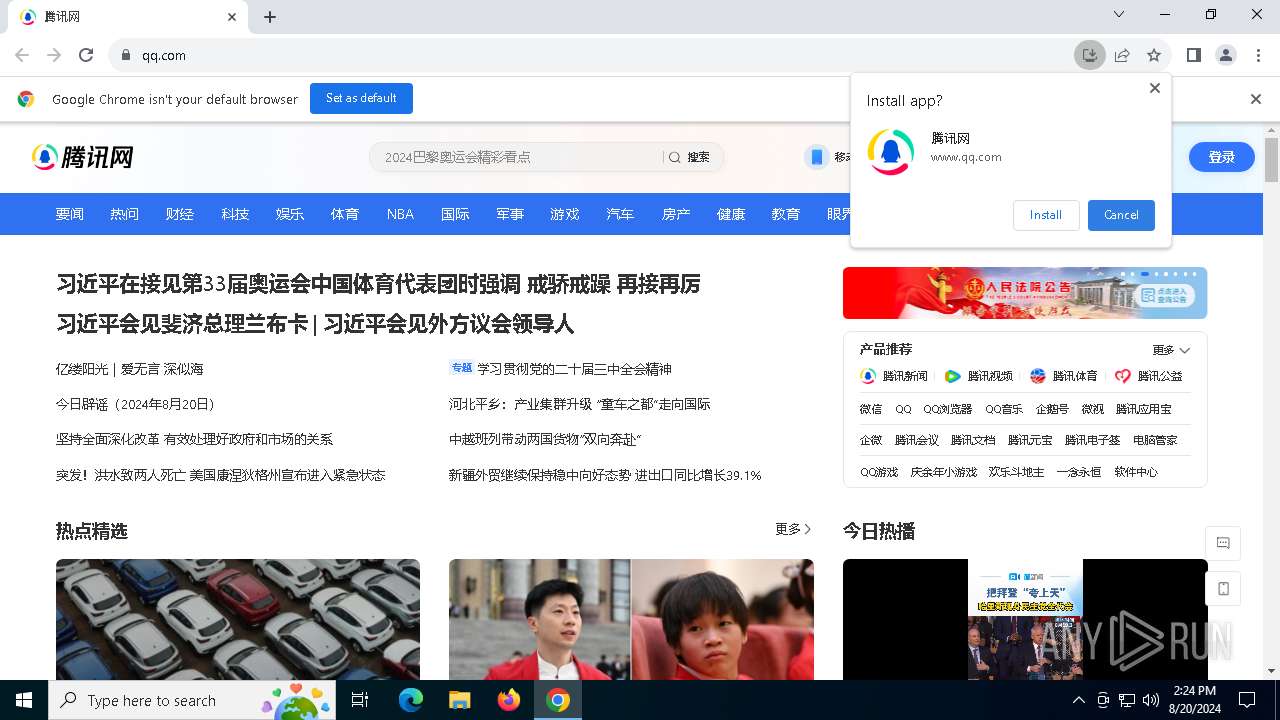Close the Install app popup
The width and height of the screenshot is (1280, 720).
1154,88
